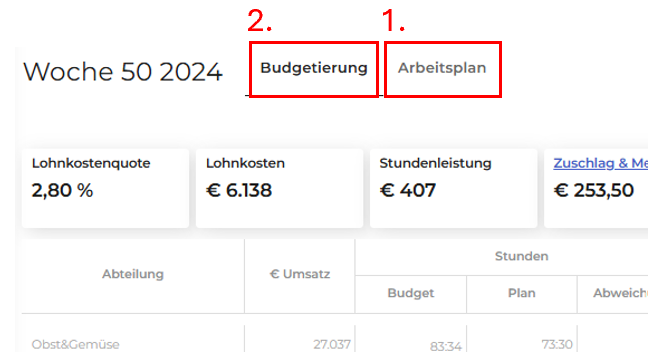The image size is (655, 360).
Task: Click the 73:30 plan hours cell
Action: pos(557,345)
